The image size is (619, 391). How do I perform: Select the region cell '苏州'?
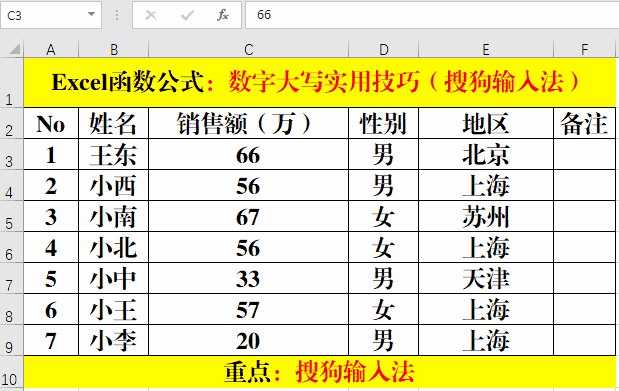(486, 216)
